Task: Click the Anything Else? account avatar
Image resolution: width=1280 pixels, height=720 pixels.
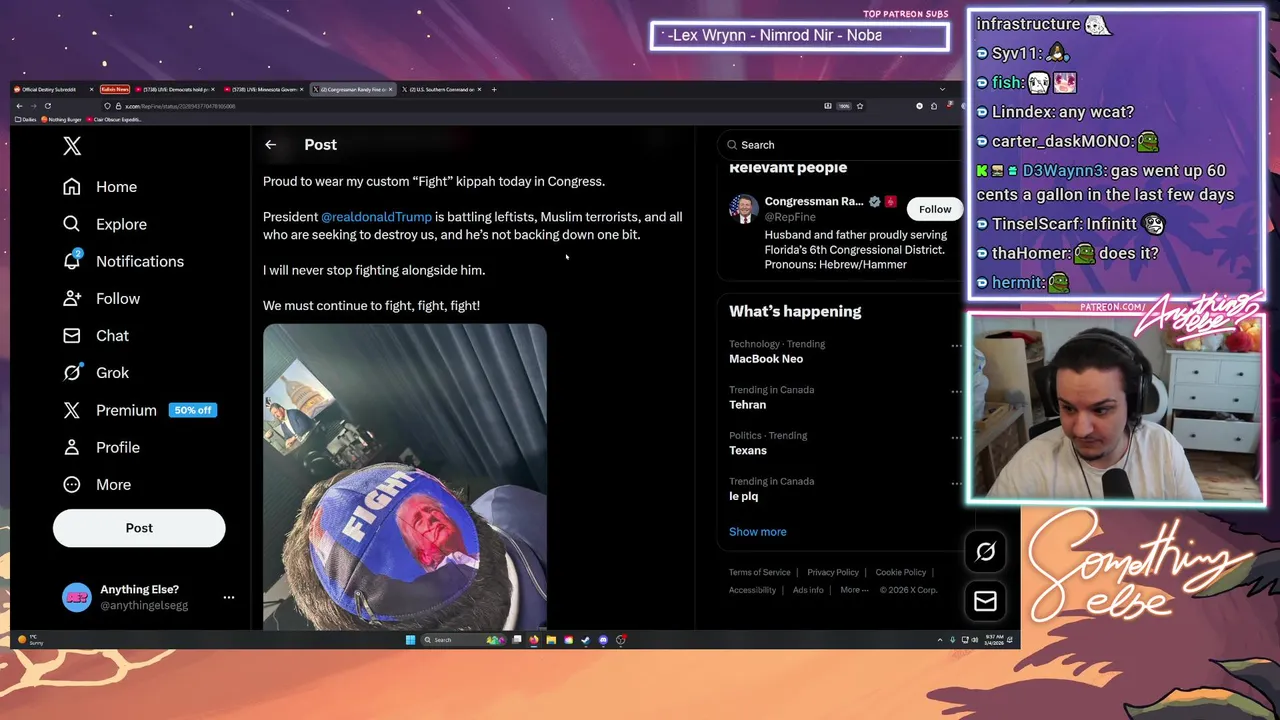Action: pos(77,597)
